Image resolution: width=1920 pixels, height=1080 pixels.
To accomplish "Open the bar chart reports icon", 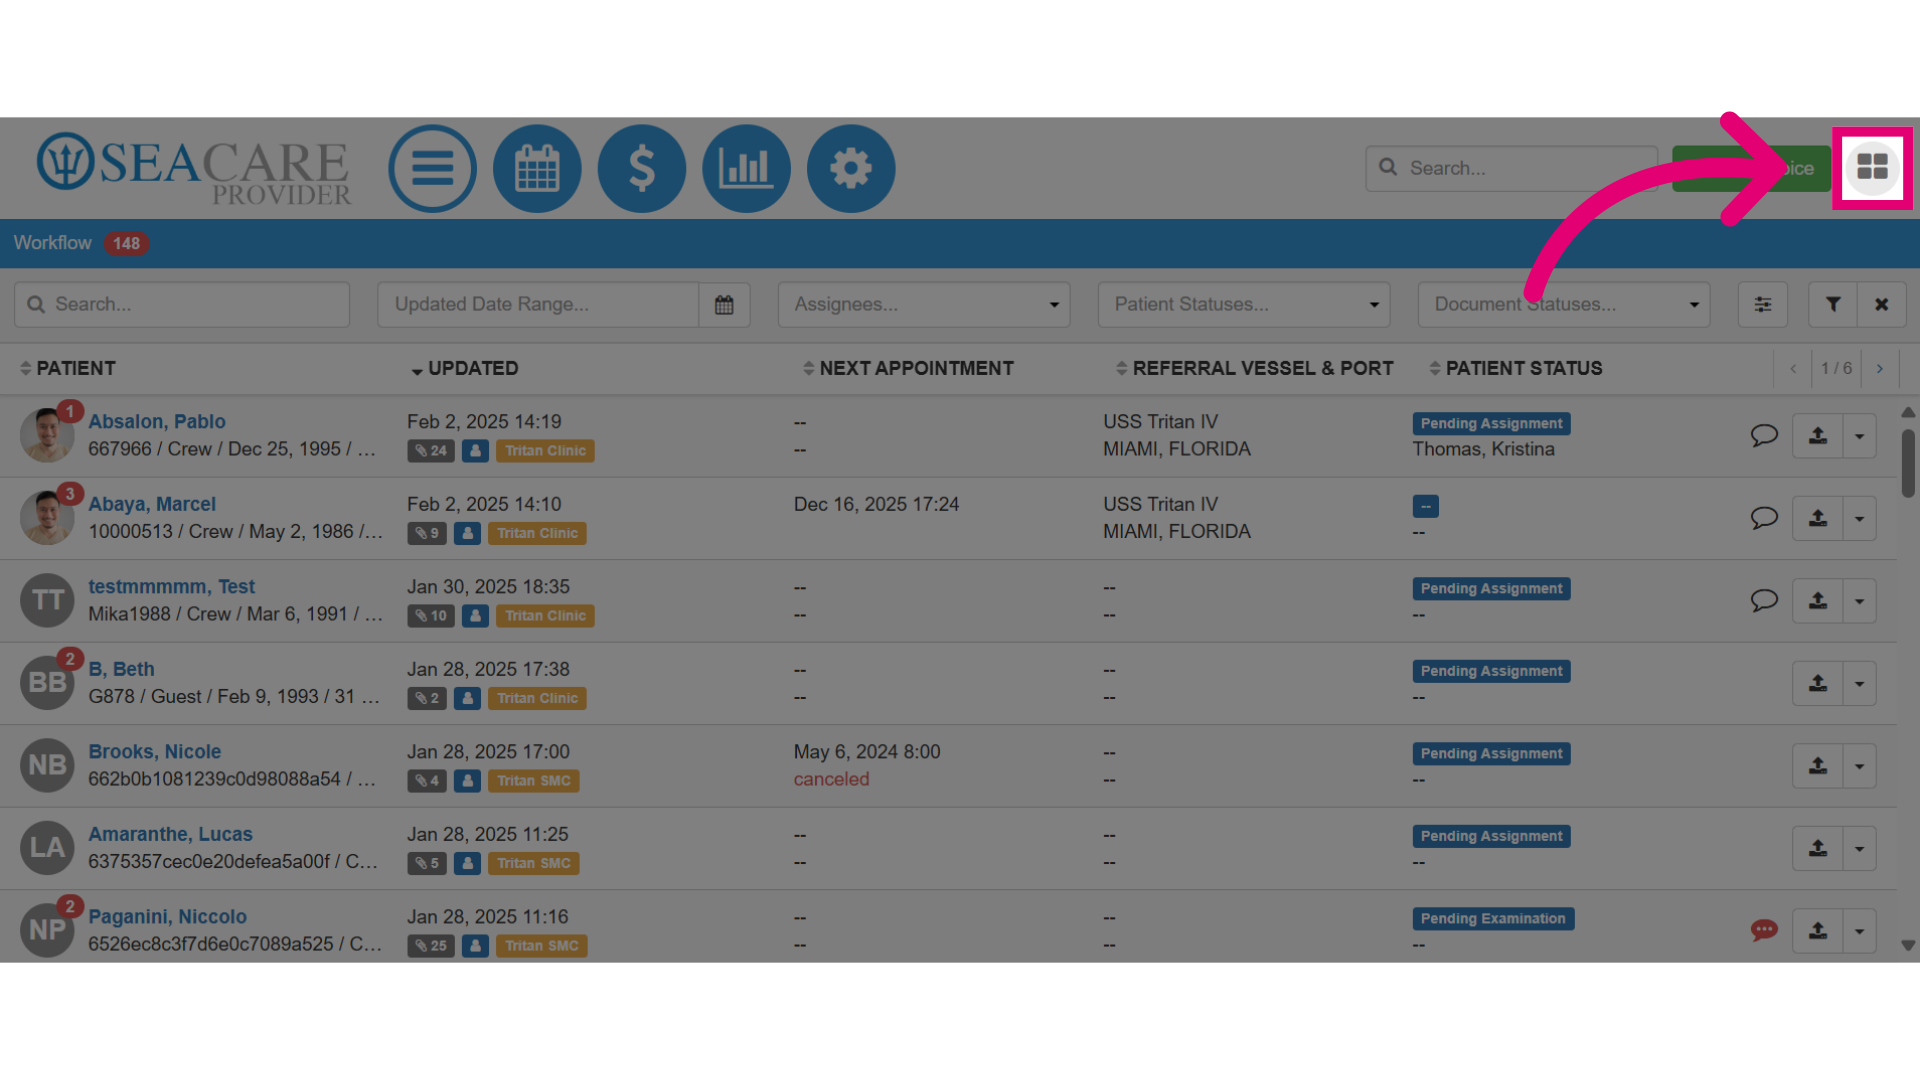I will 746,168.
